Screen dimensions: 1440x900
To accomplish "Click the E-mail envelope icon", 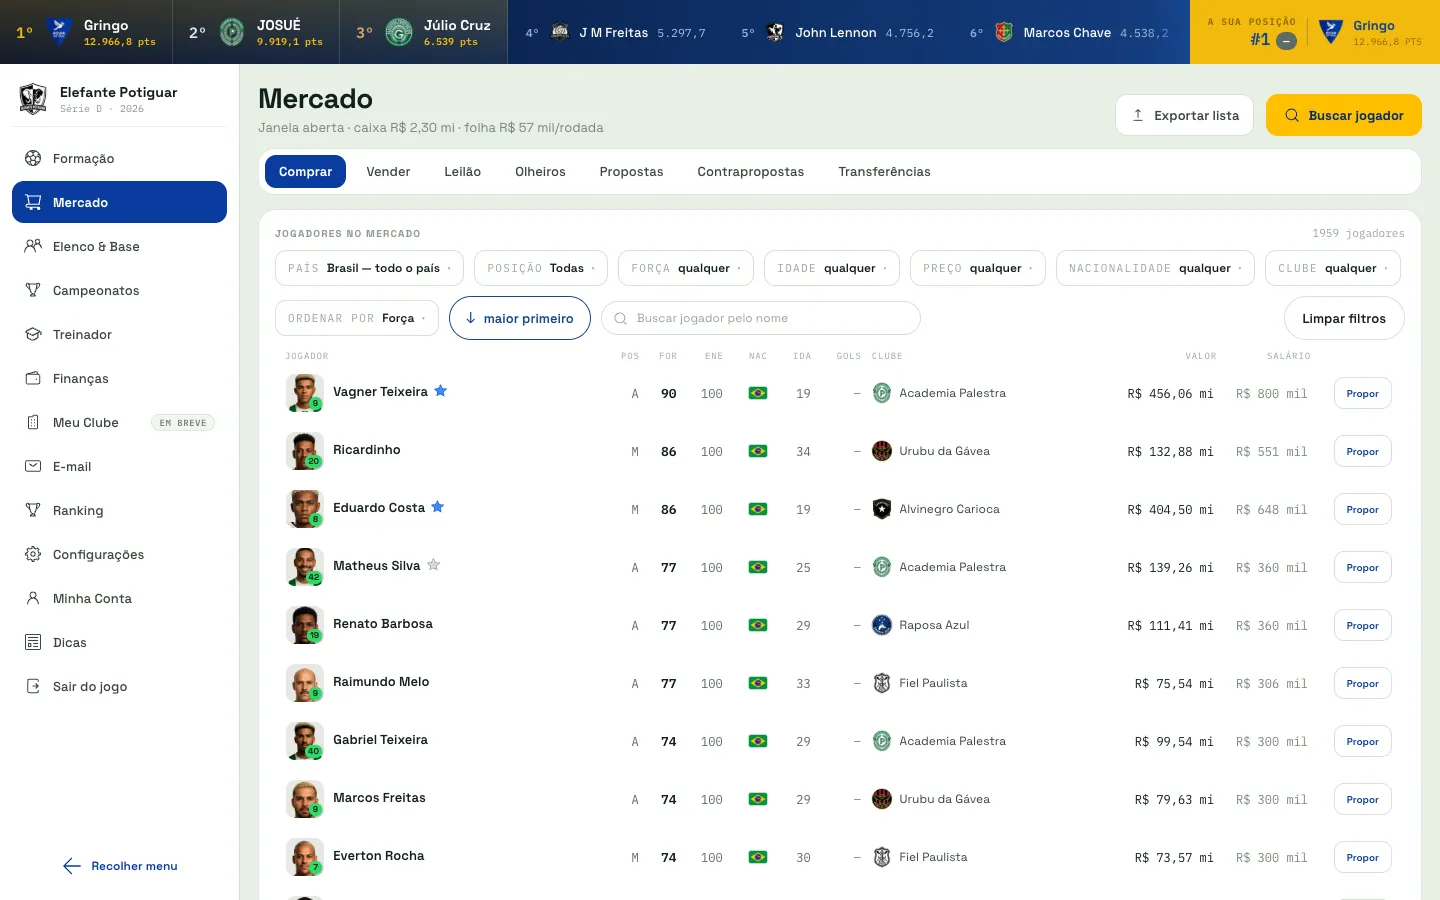I will coord(33,466).
